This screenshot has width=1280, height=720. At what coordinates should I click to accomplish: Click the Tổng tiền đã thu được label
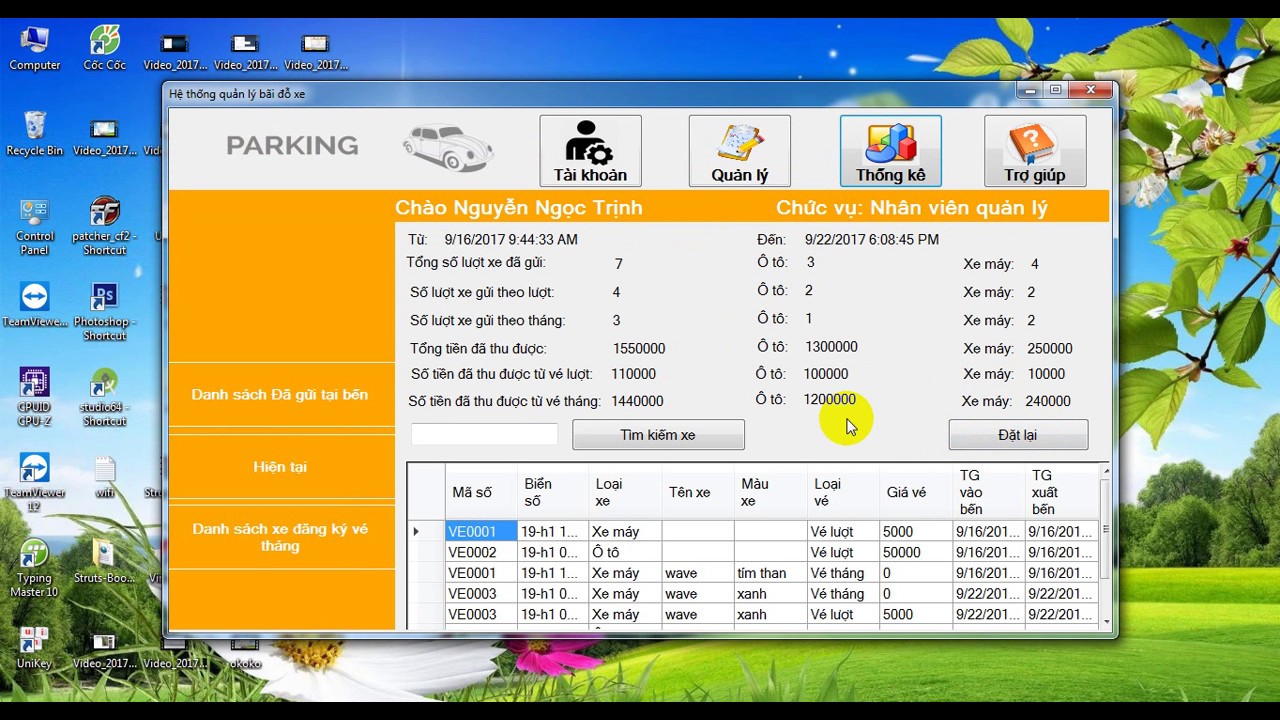[479, 349]
